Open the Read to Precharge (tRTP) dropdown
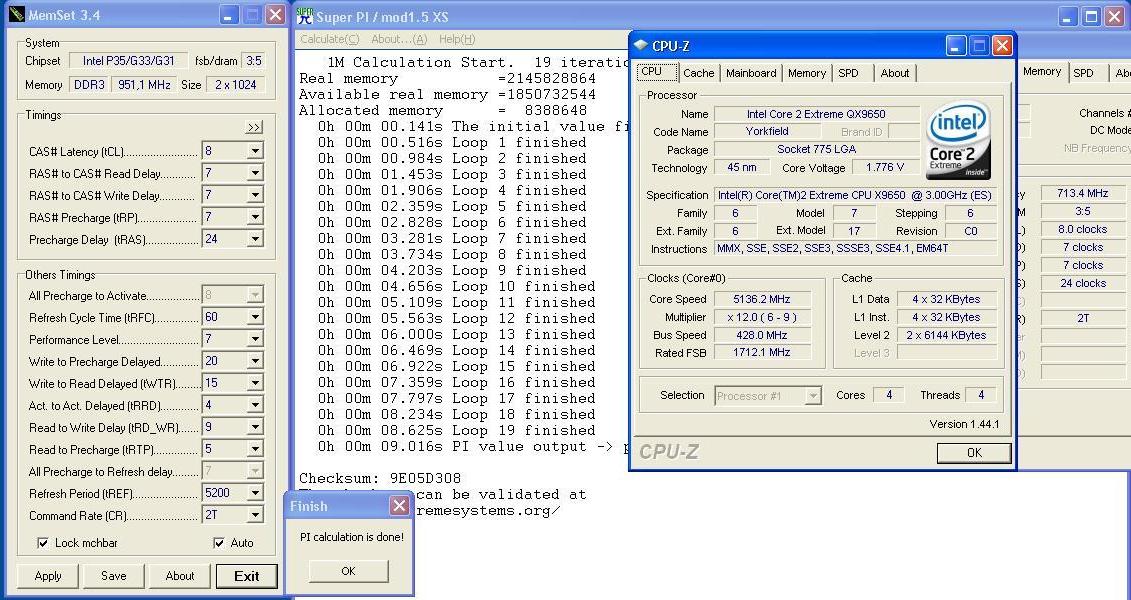1131x600 pixels. point(255,449)
